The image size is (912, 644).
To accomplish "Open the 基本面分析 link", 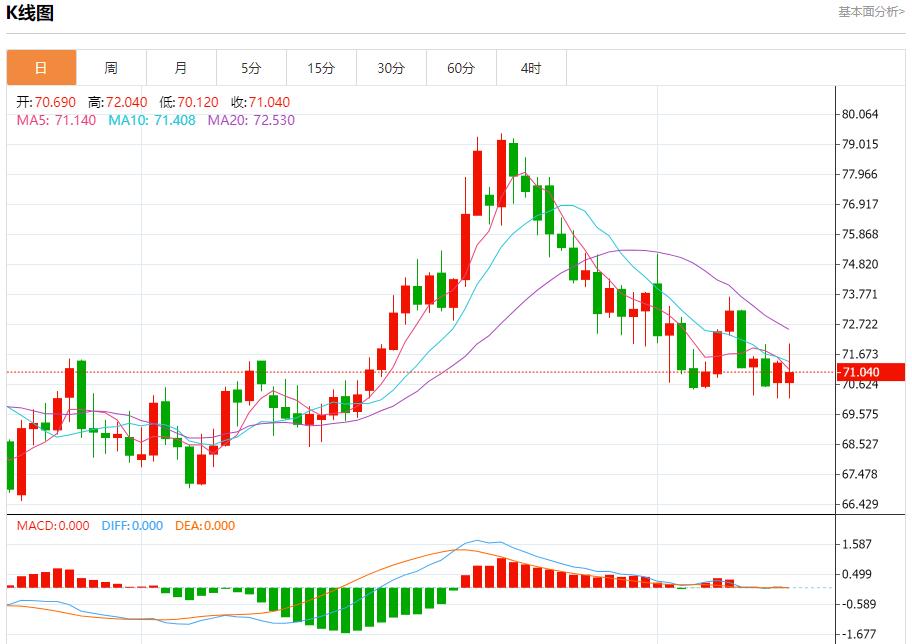I will pos(871,12).
